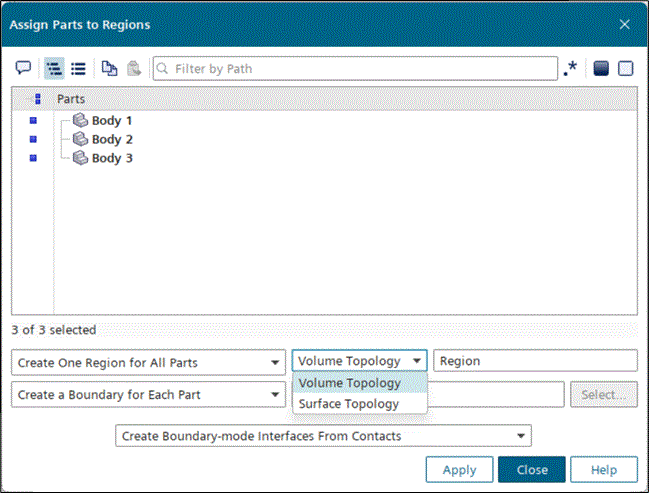The height and width of the screenshot is (493, 649).
Task: Toggle the selection marker for Body 1
Action: click(32, 121)
